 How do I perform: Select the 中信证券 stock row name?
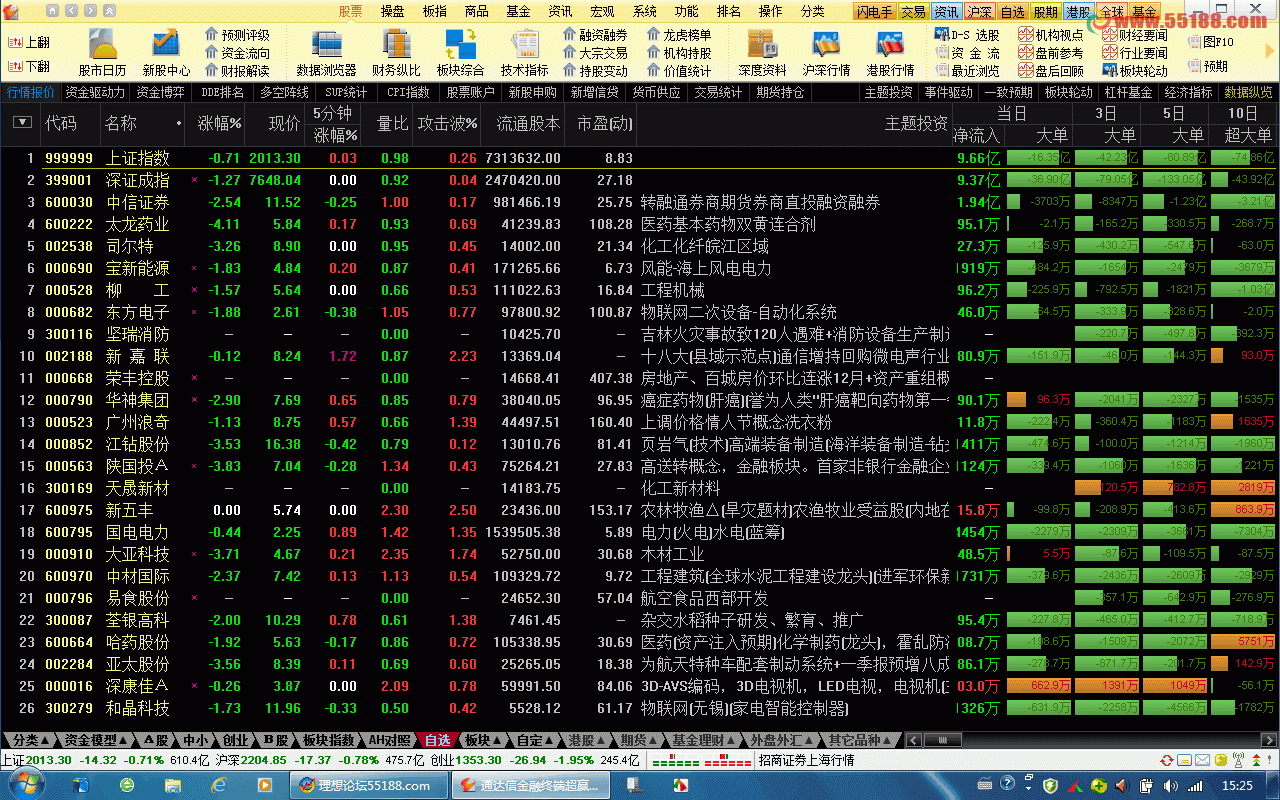tap(138, 202)
